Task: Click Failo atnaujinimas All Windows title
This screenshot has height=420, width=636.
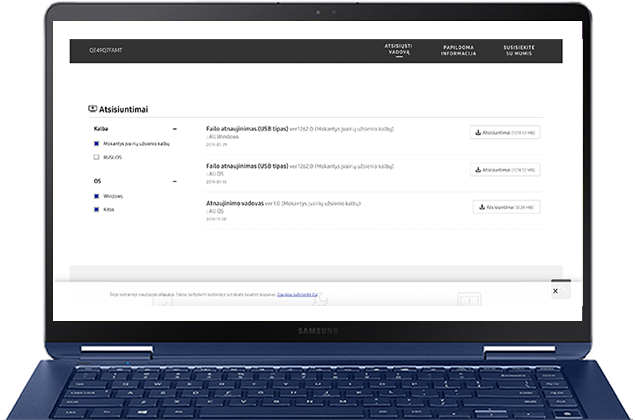Action: [x=247, y=129]
